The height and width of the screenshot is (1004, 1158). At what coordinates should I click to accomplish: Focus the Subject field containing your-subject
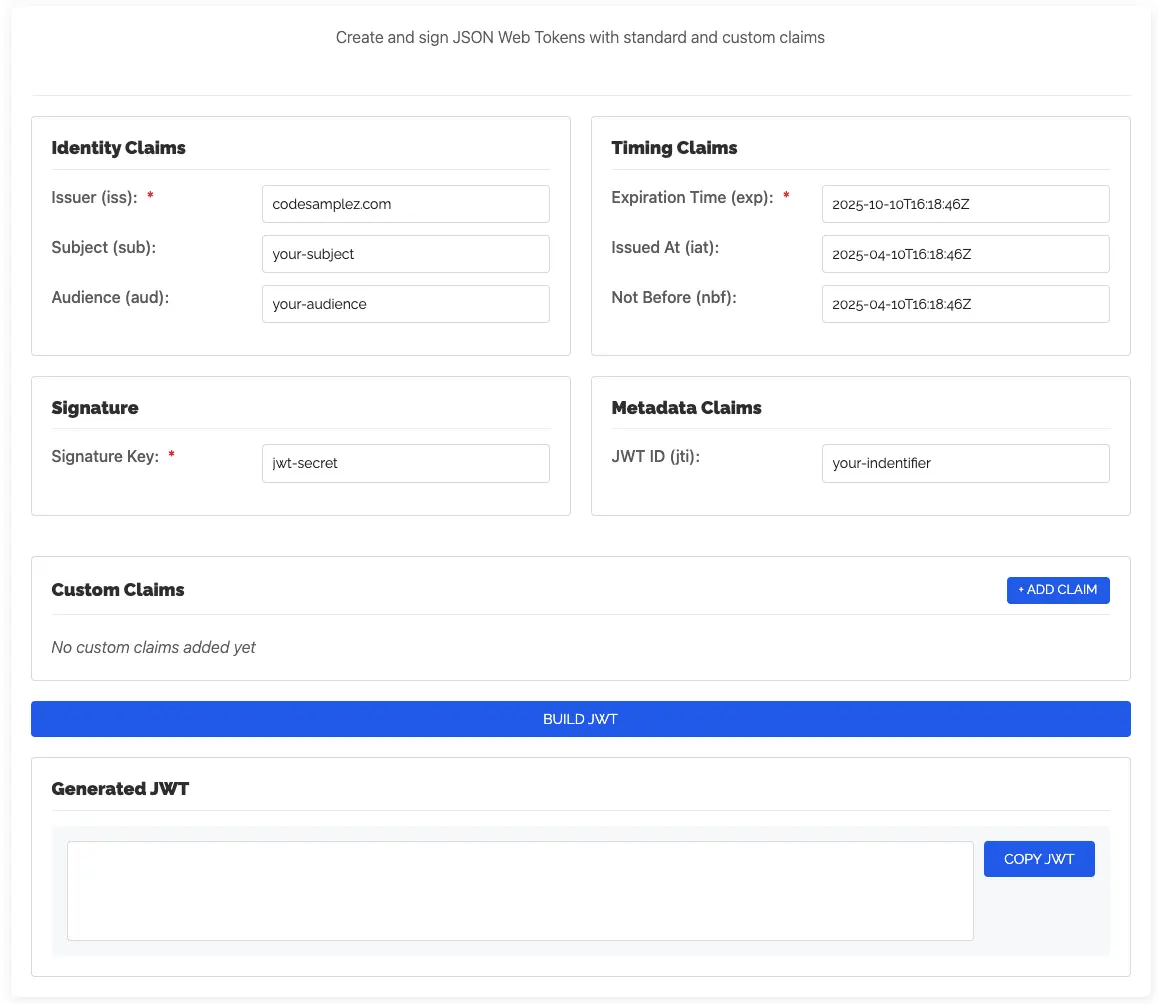click(x=405, y=254)
